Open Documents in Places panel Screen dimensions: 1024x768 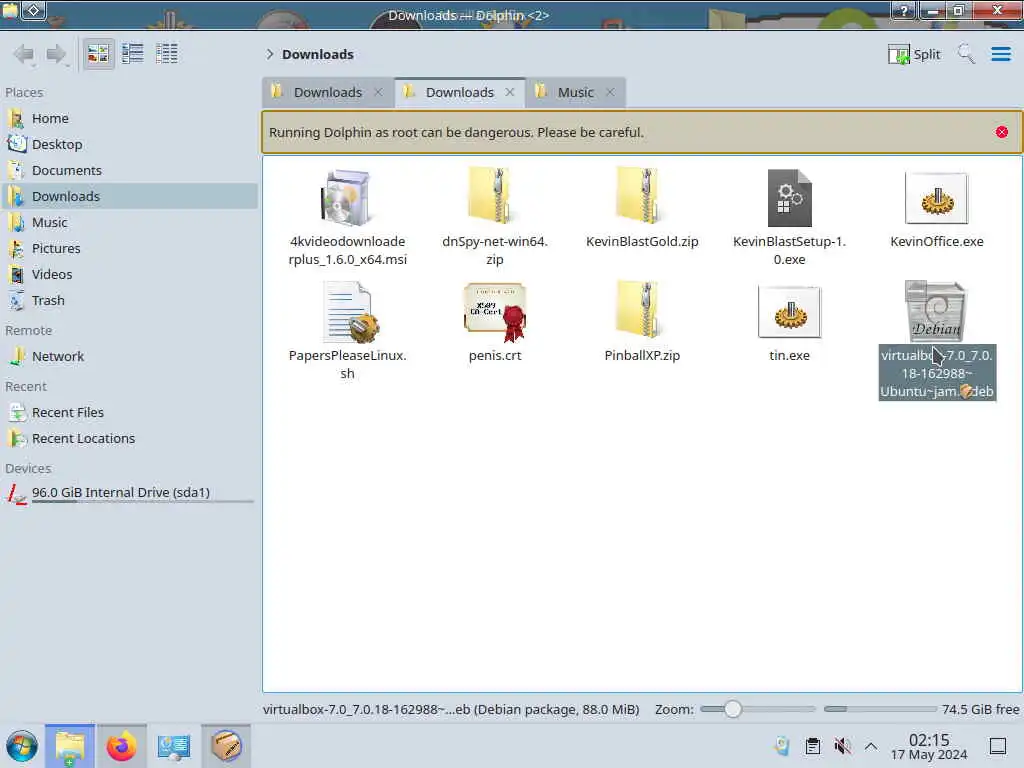tap(129, 170)
